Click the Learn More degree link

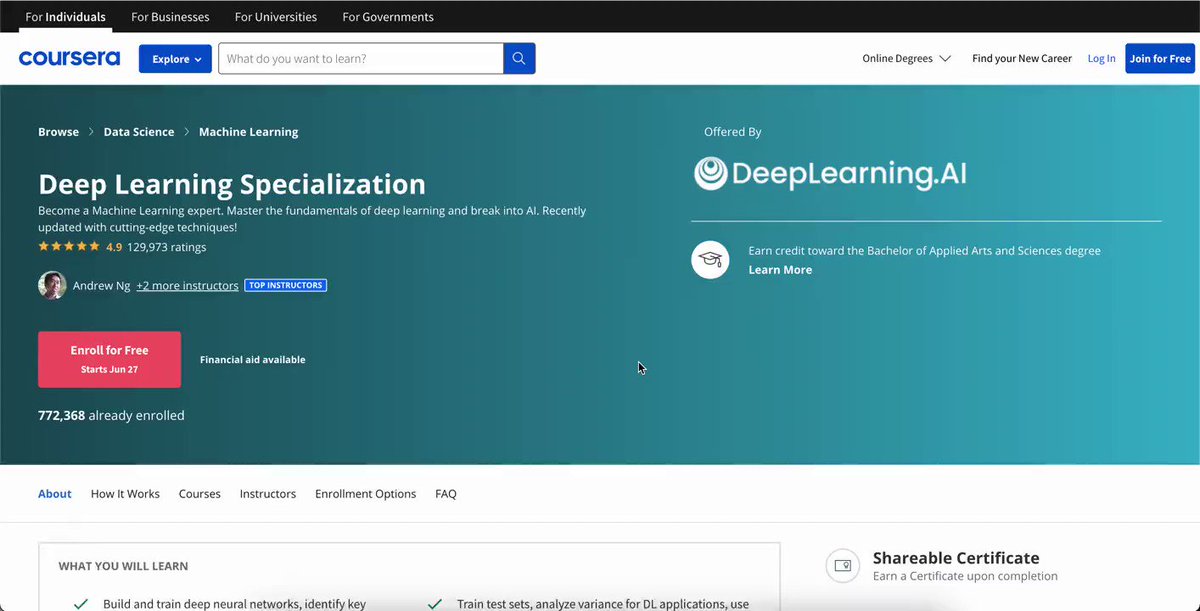780,270
